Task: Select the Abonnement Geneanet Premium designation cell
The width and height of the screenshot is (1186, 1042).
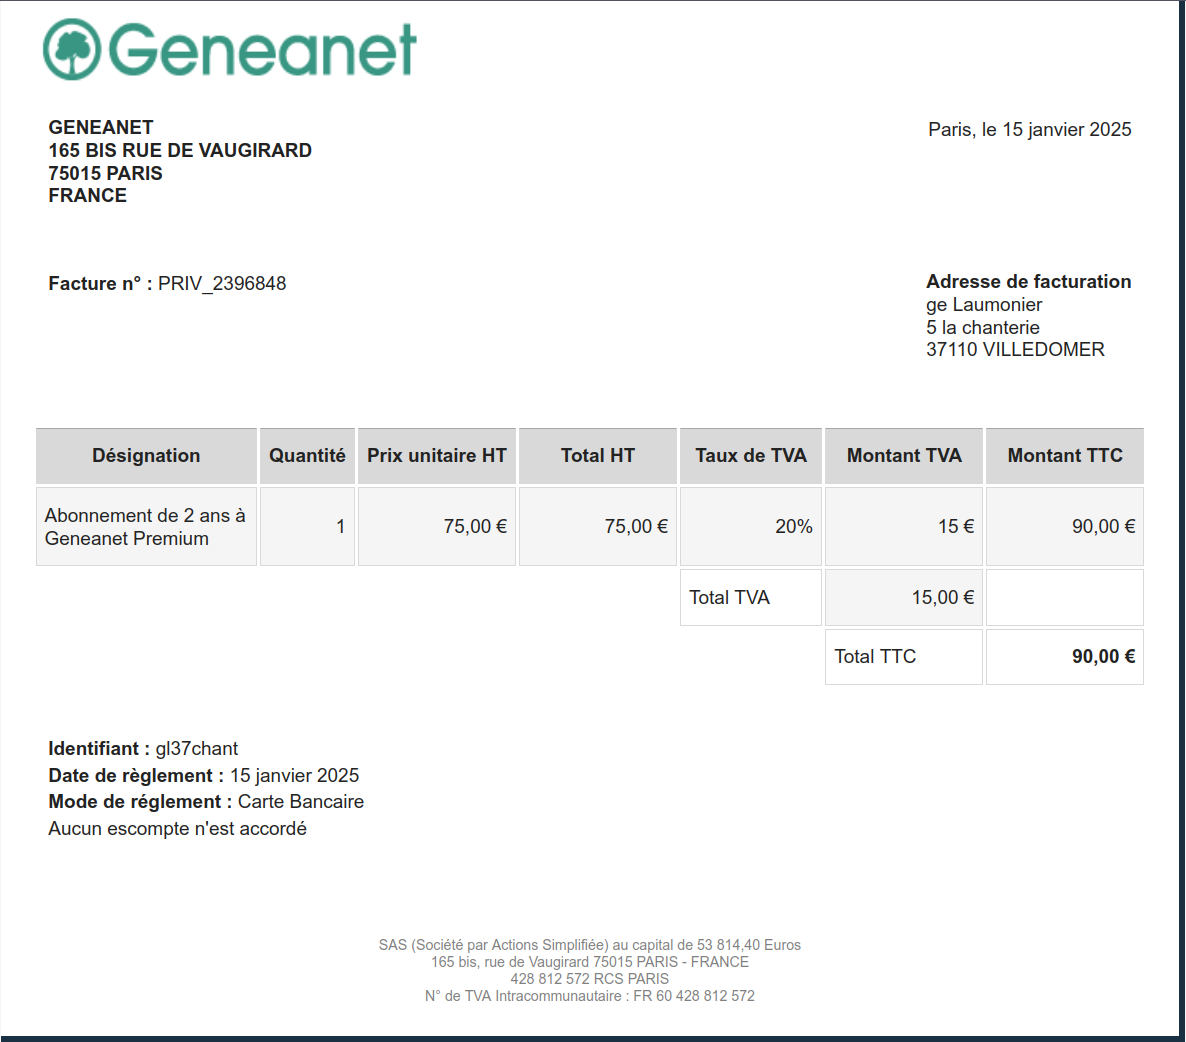Action: coord(145,527)
